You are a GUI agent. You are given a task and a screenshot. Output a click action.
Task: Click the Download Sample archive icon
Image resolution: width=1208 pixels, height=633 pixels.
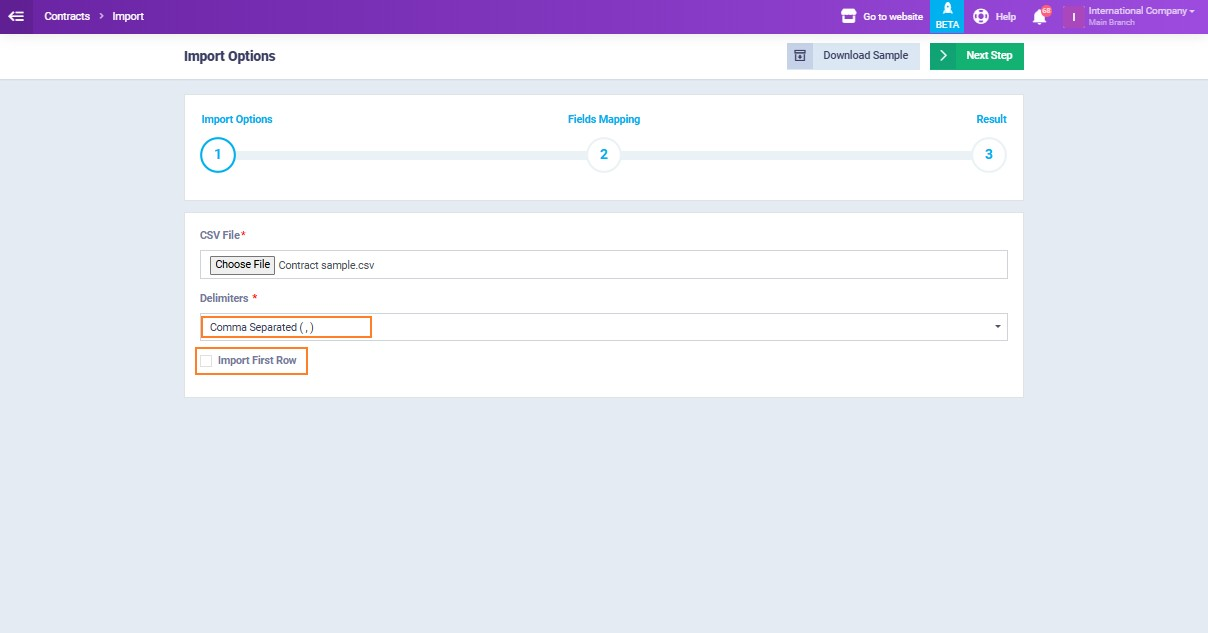[x=800, y=56]
